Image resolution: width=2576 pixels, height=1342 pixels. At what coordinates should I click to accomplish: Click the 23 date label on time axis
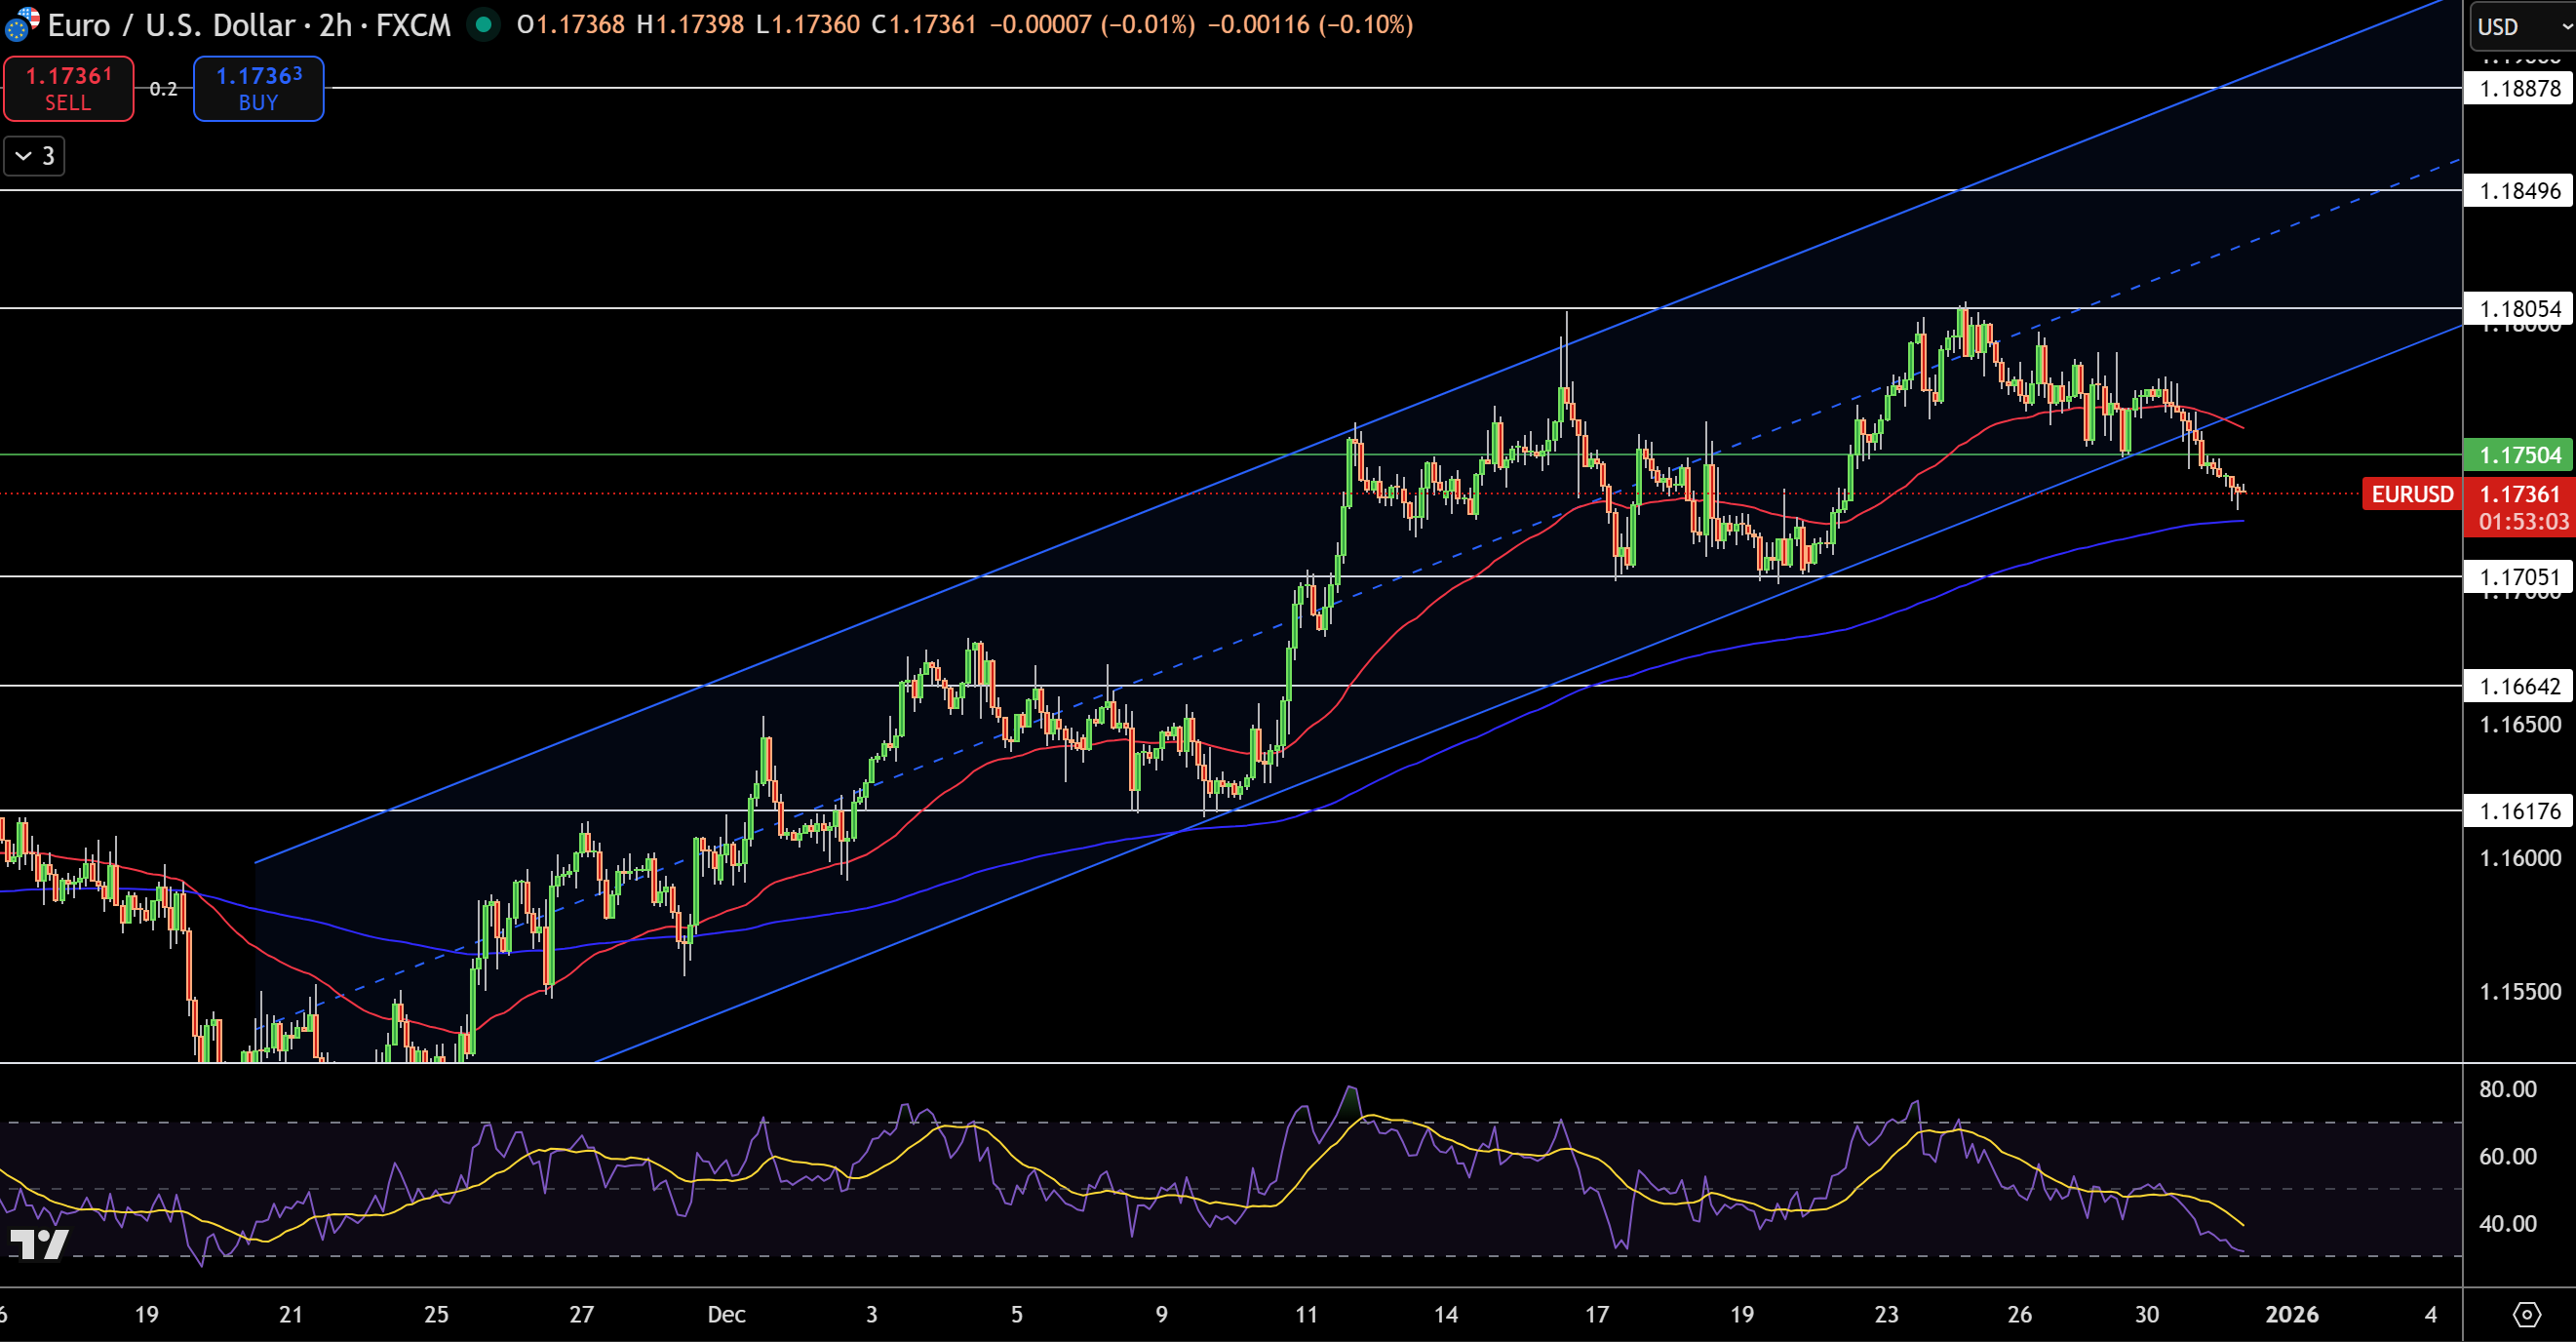coord(1886,1314)
